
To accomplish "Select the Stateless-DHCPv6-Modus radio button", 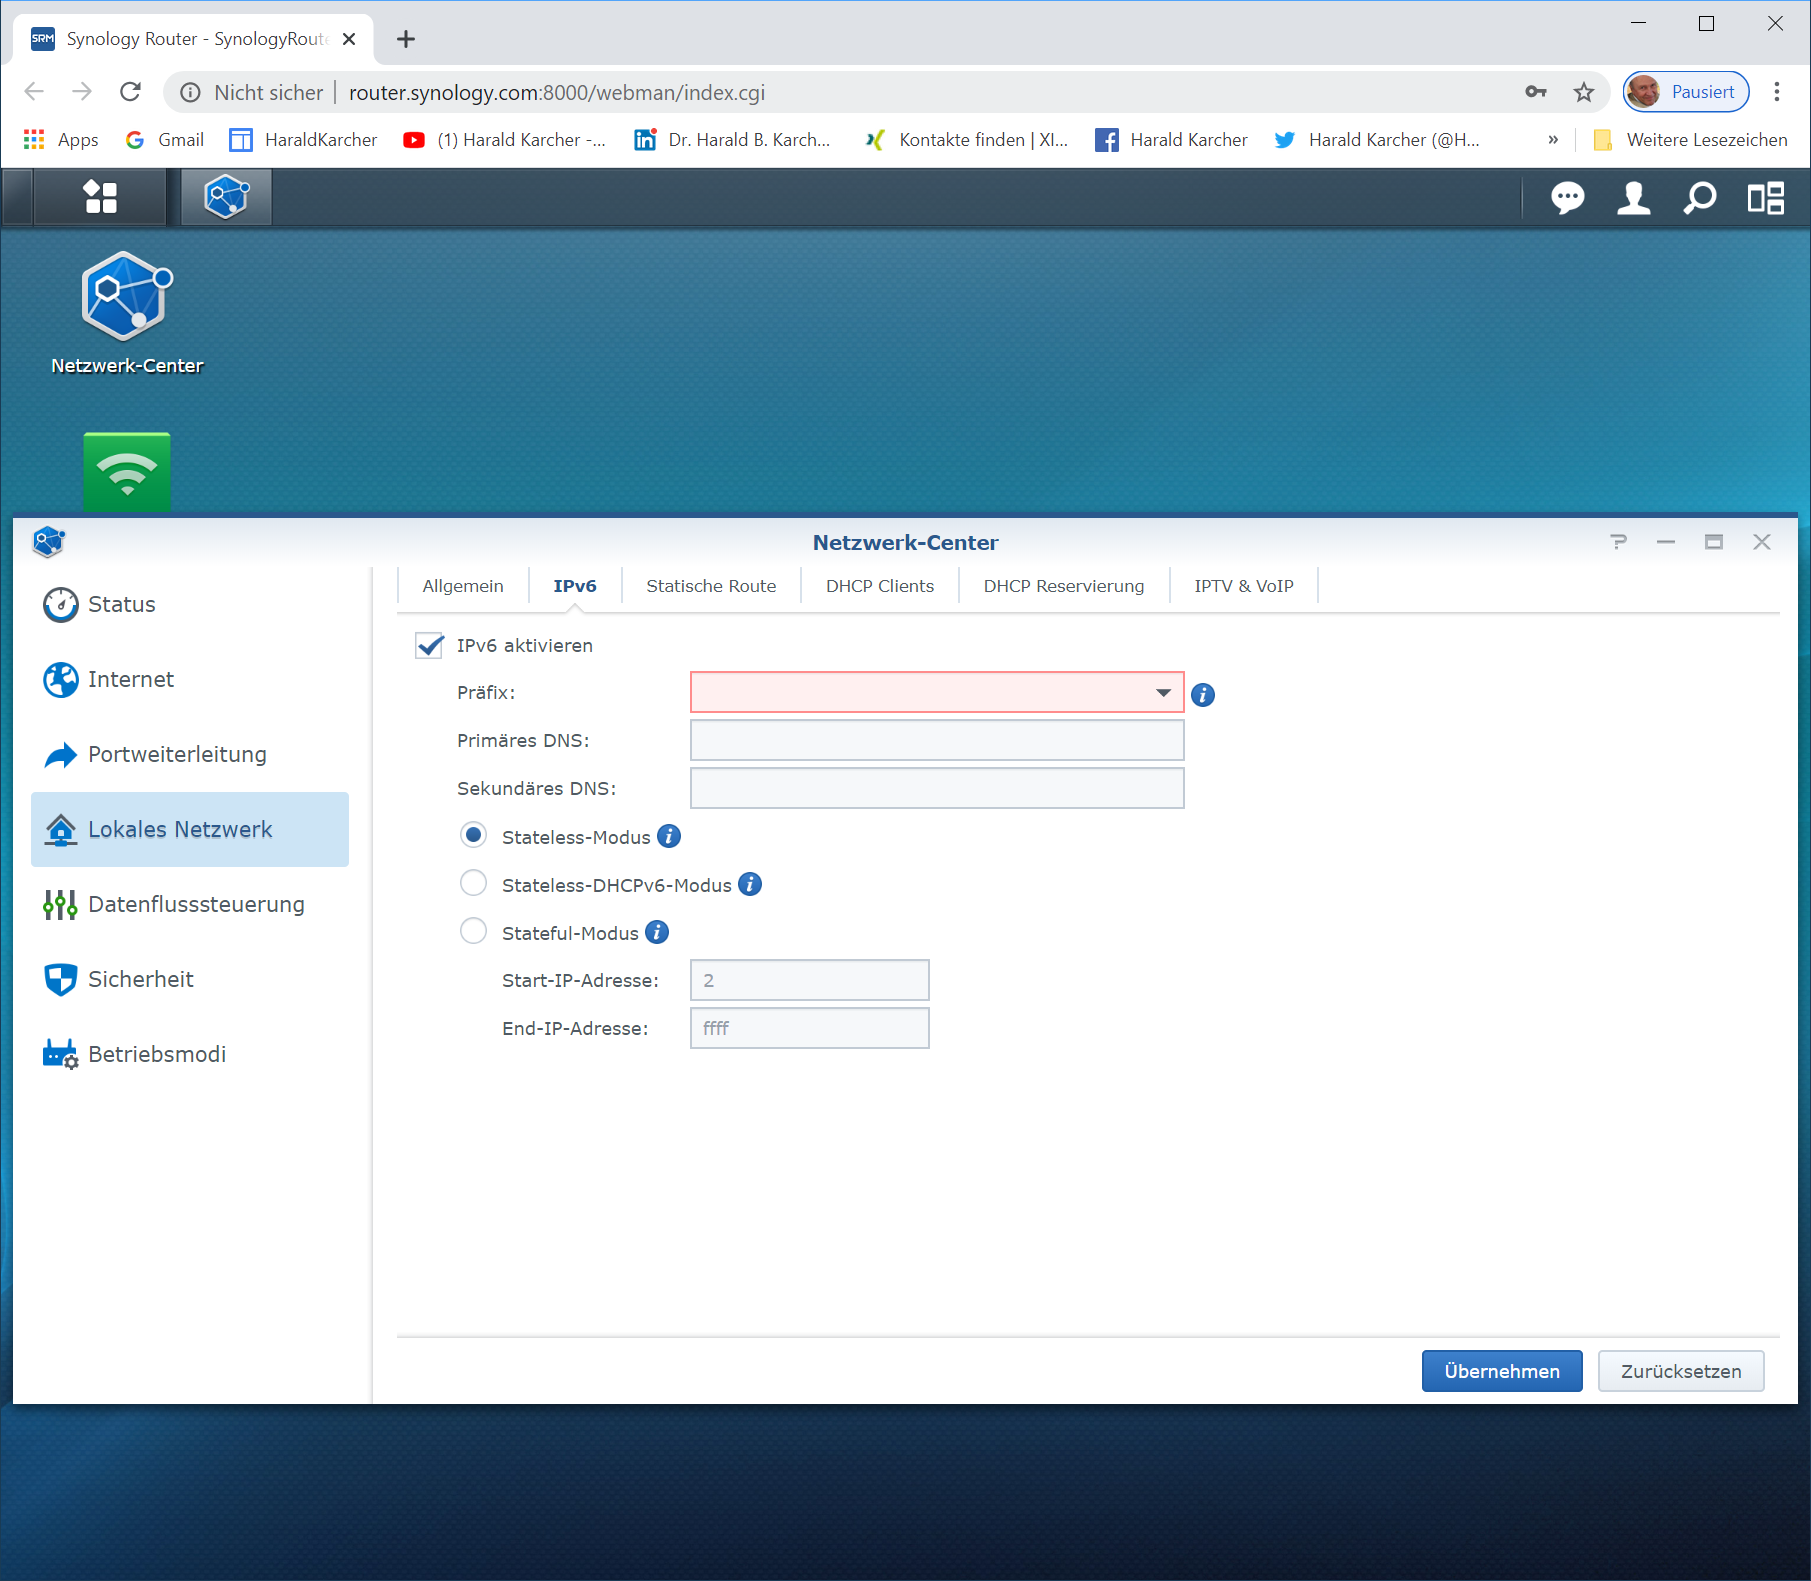I will 473,884.
